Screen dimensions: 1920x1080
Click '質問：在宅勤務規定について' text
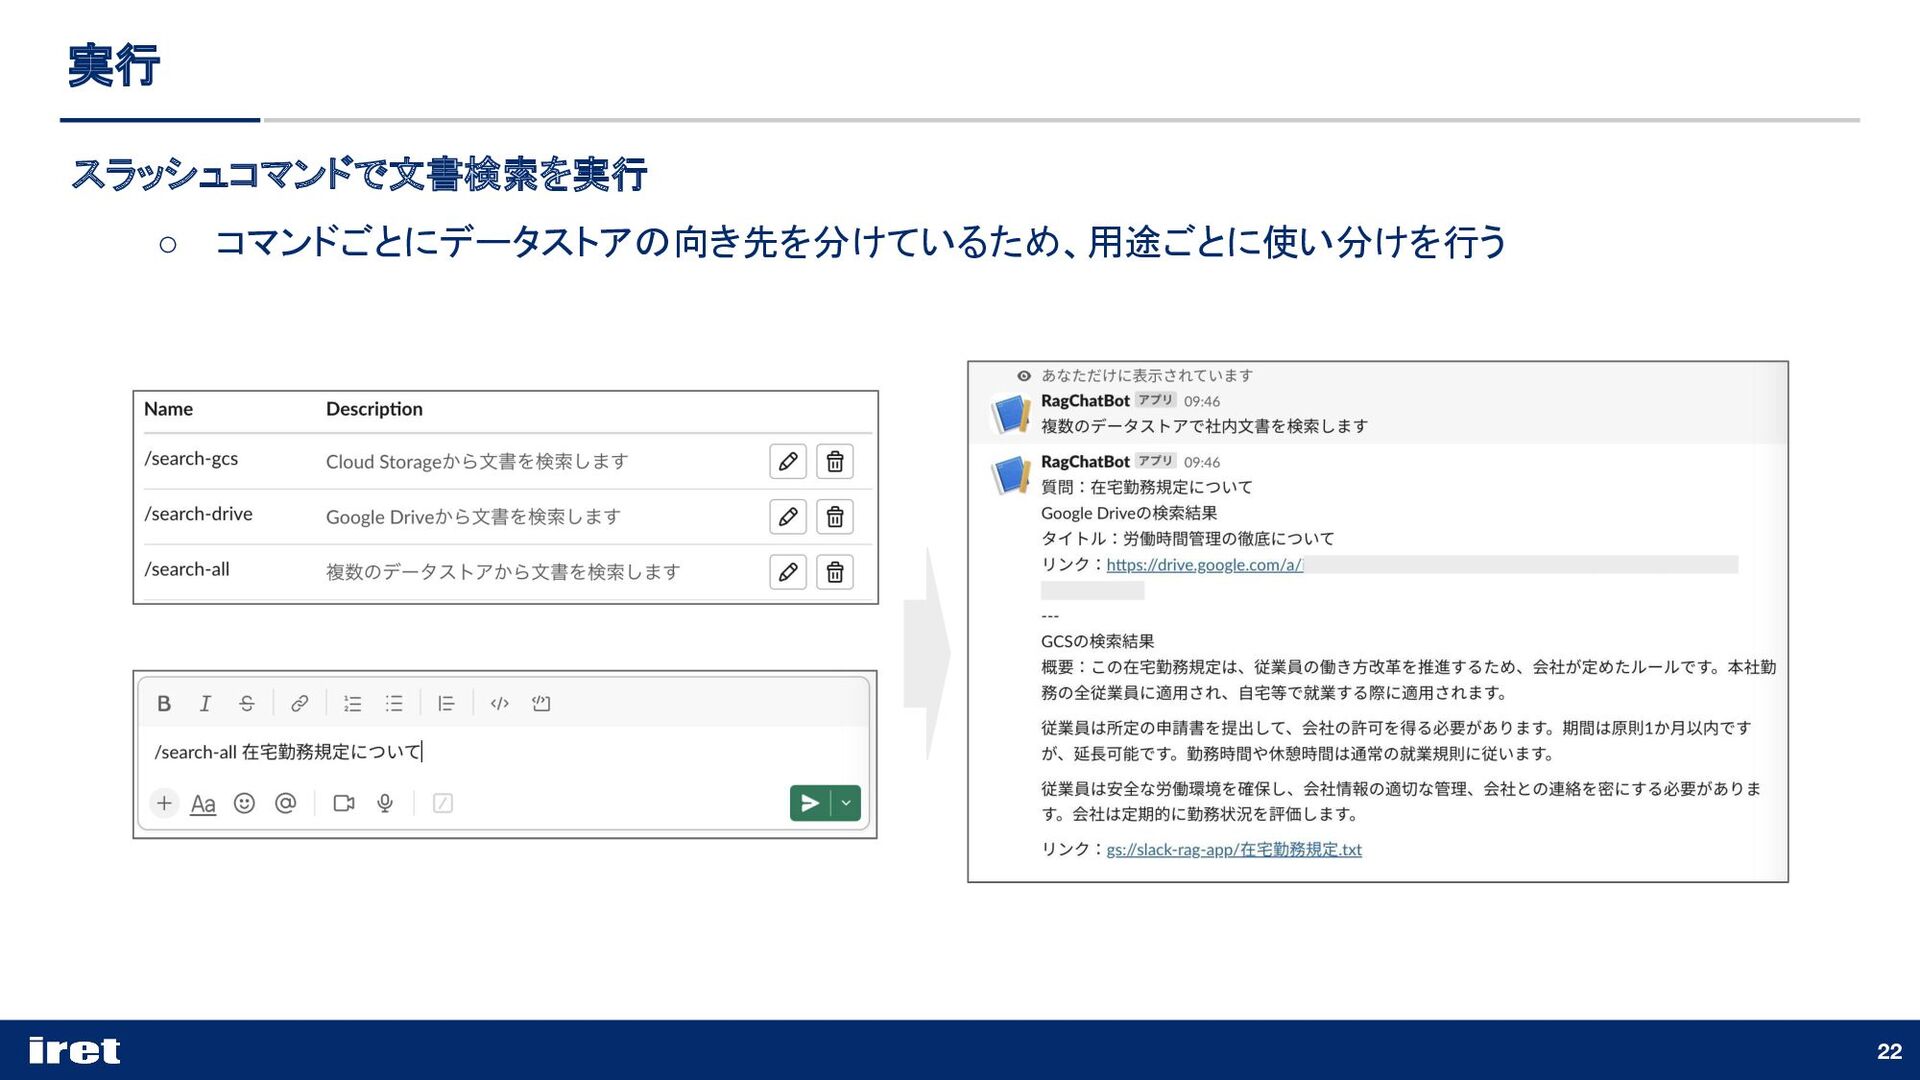click(x=1146, y=487)
